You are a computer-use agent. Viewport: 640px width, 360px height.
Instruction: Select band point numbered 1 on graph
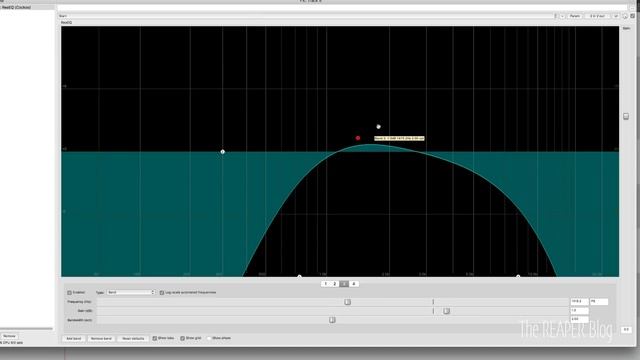[222, 152]
